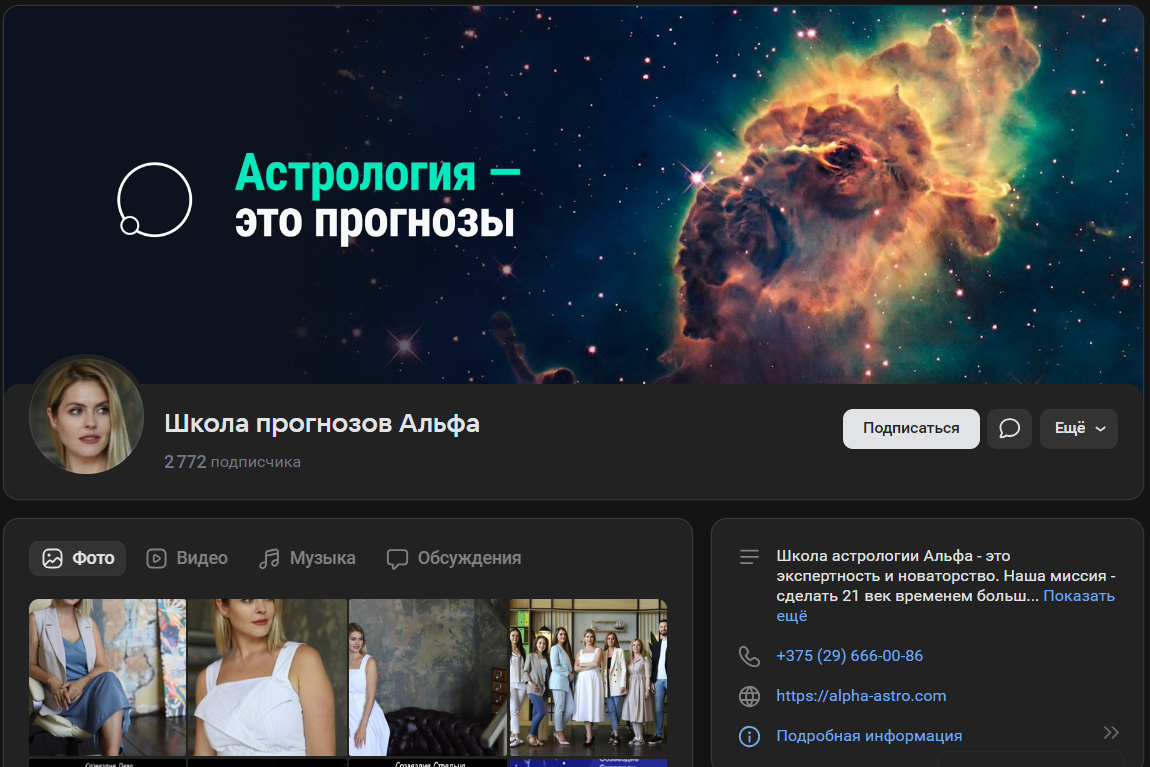Click the globe website icon

pyautogui.click(x=749, y=696)
